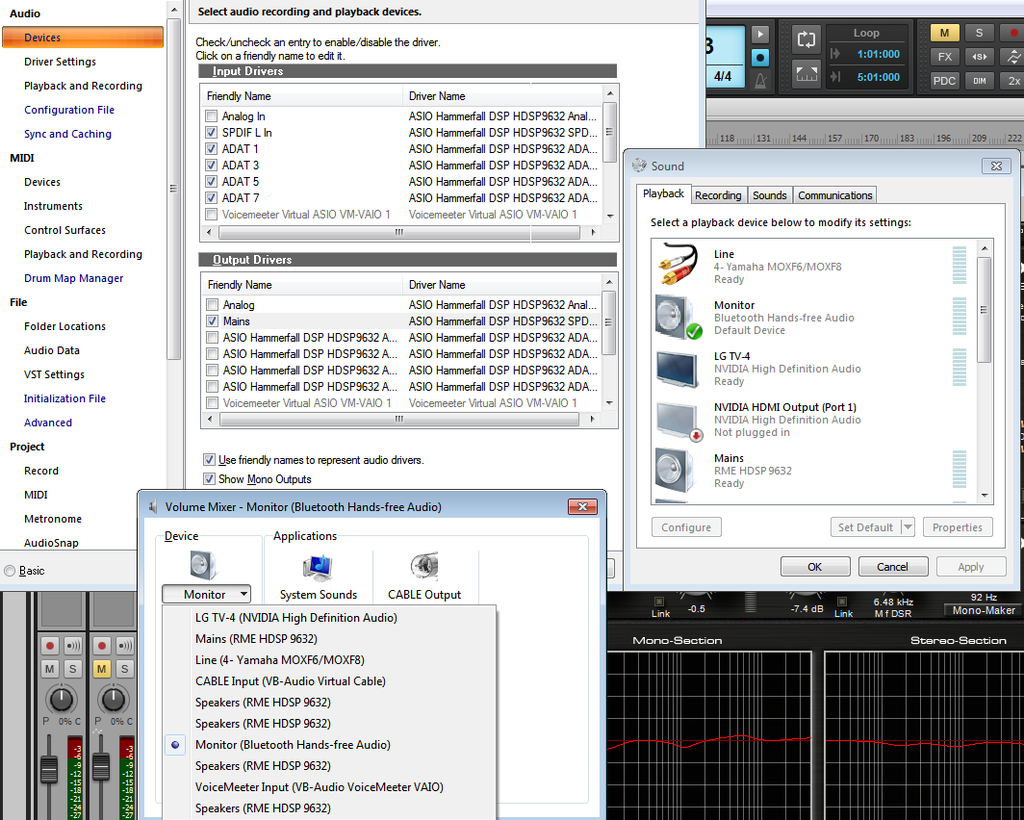
Task: Open the Communications tab
Action: (x=835, y=195)
